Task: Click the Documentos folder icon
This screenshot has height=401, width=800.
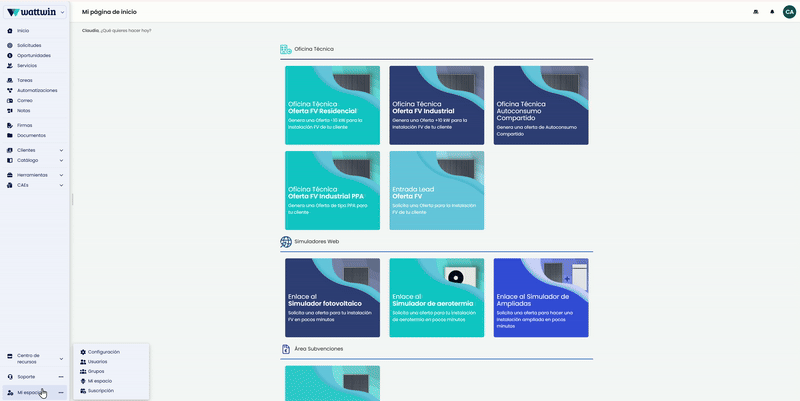Action: tap(10, 135)
